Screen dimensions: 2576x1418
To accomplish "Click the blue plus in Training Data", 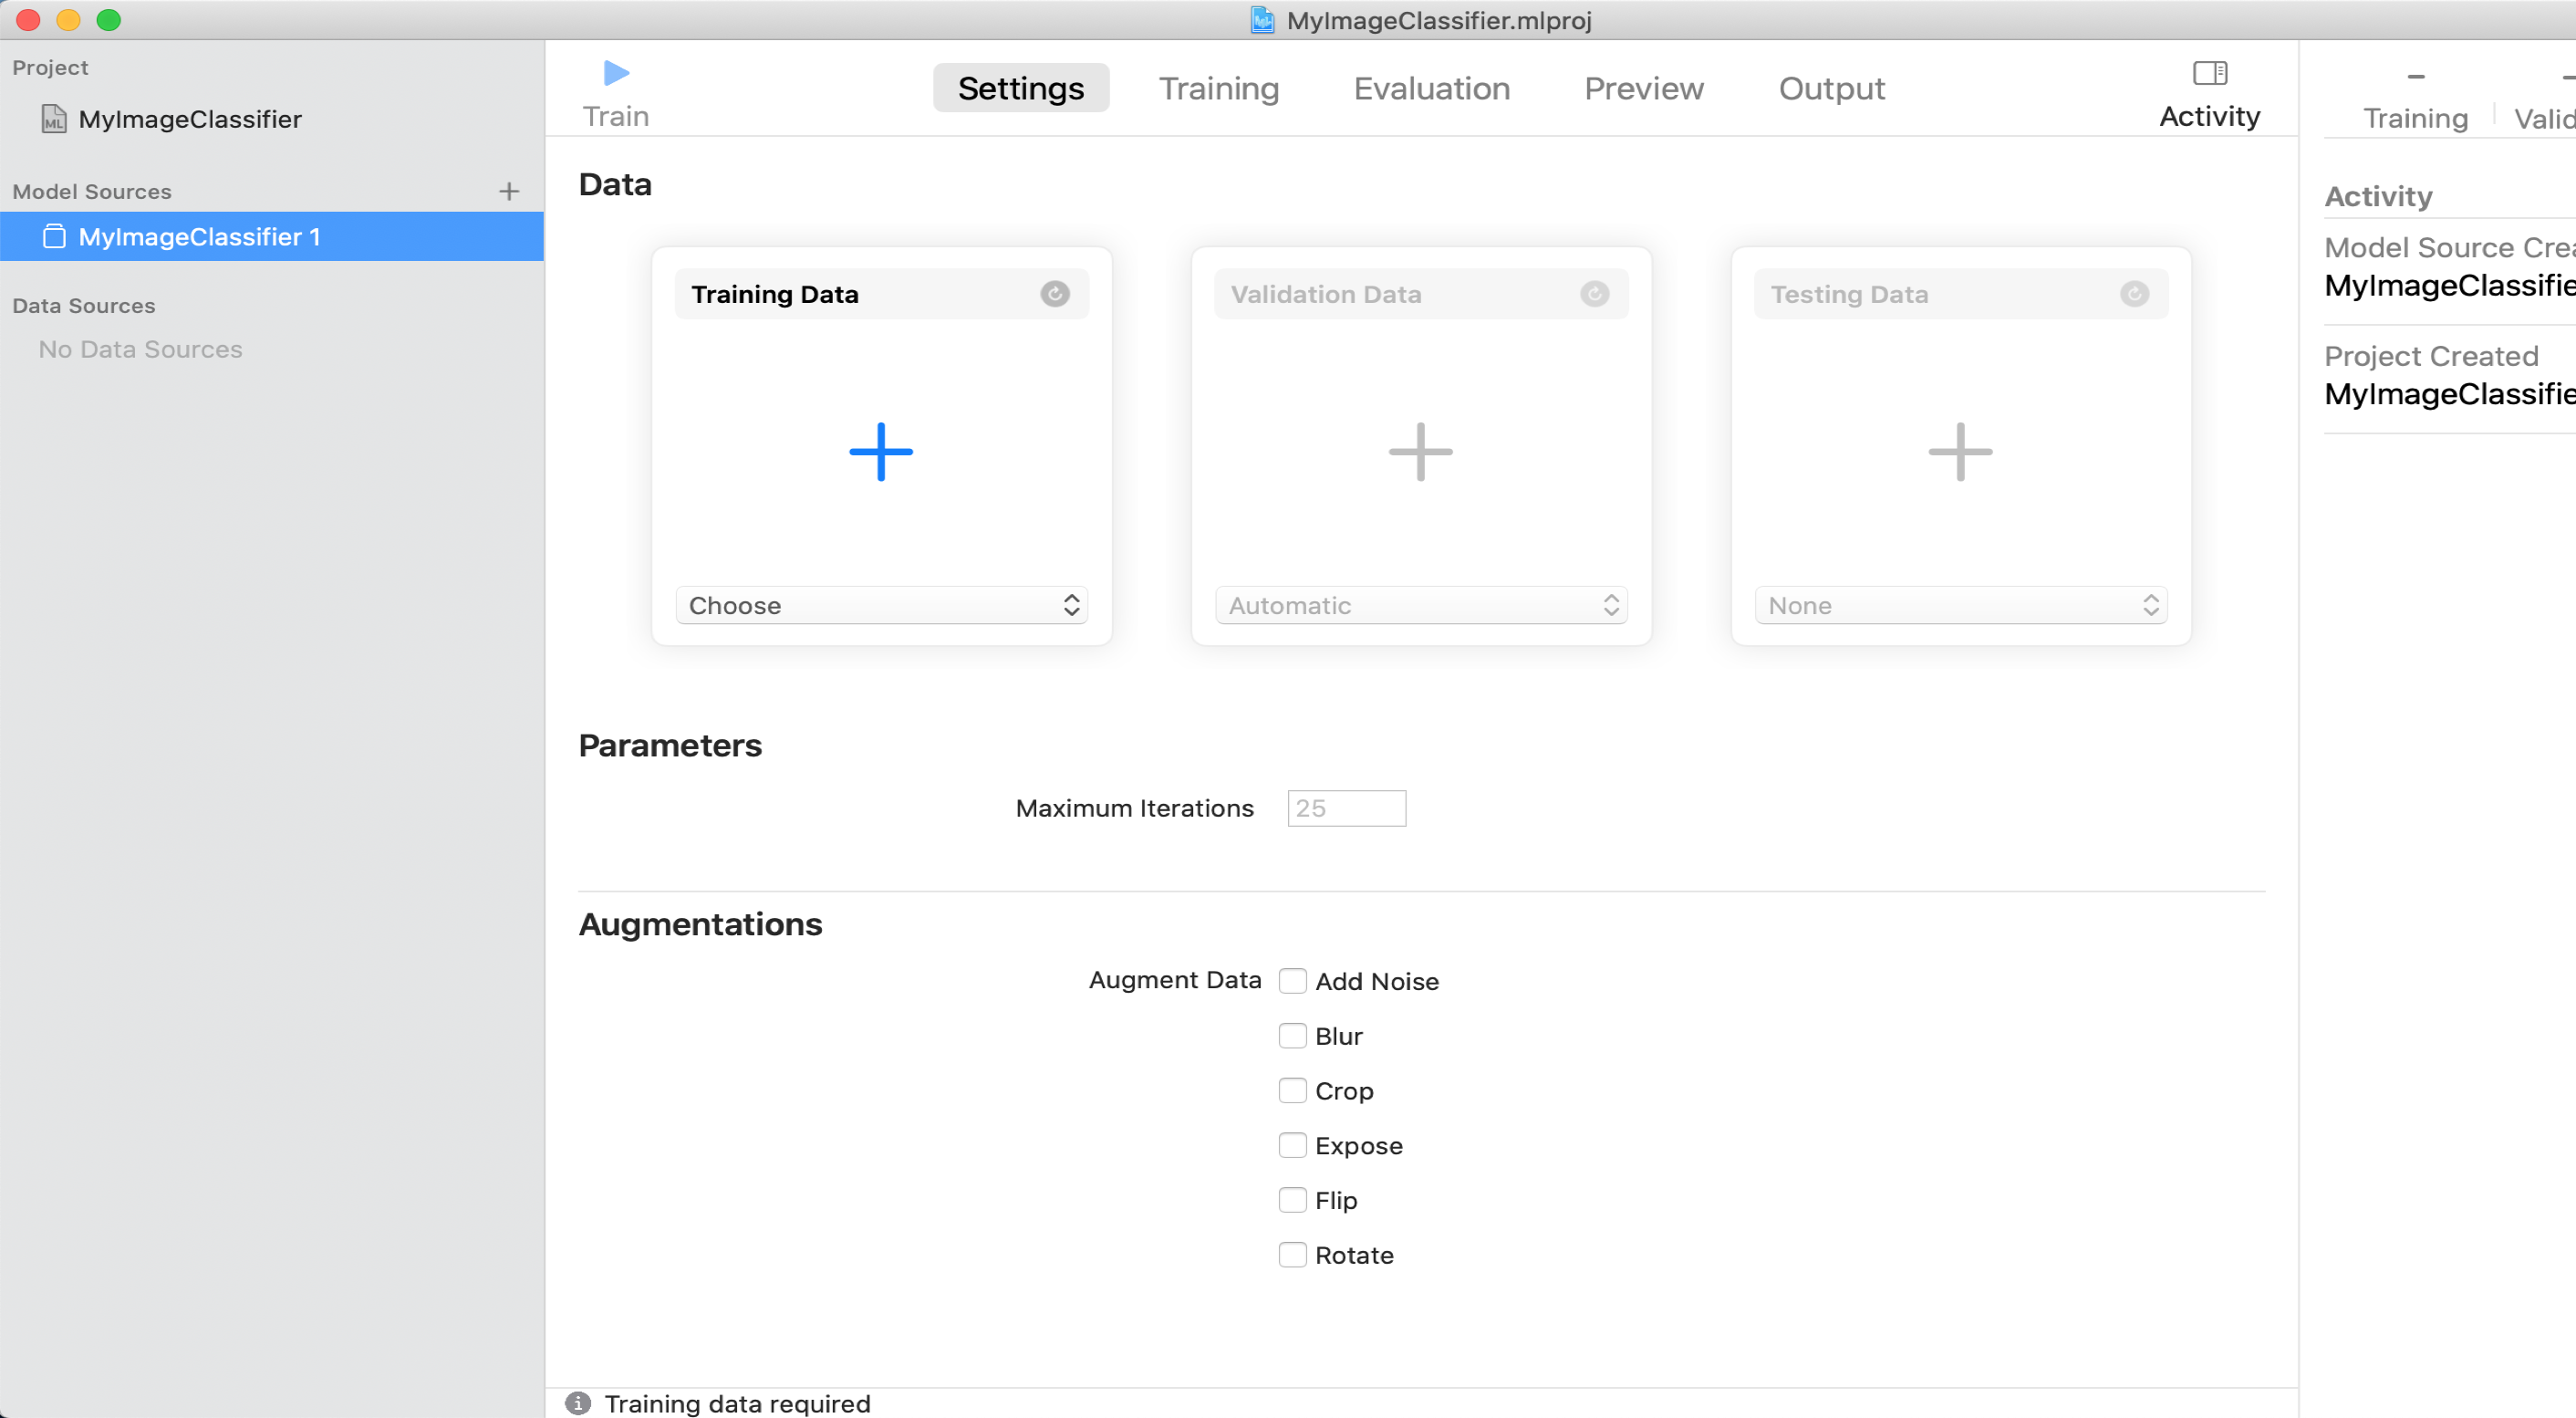I will point(880,452).
